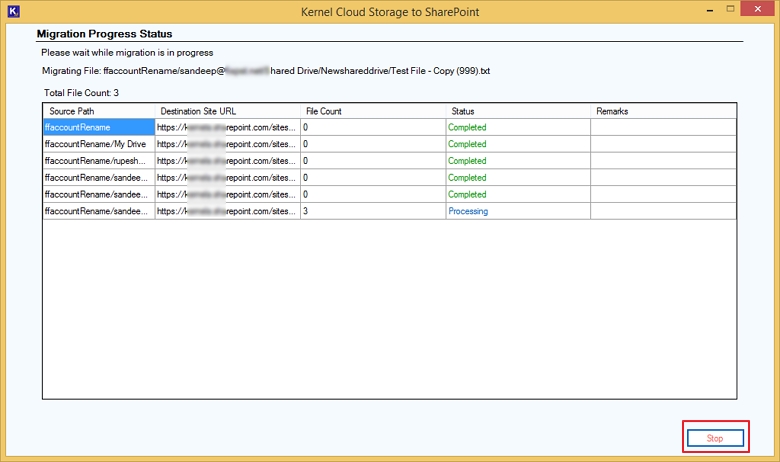Click Completed status in the rupesh row

518,161
